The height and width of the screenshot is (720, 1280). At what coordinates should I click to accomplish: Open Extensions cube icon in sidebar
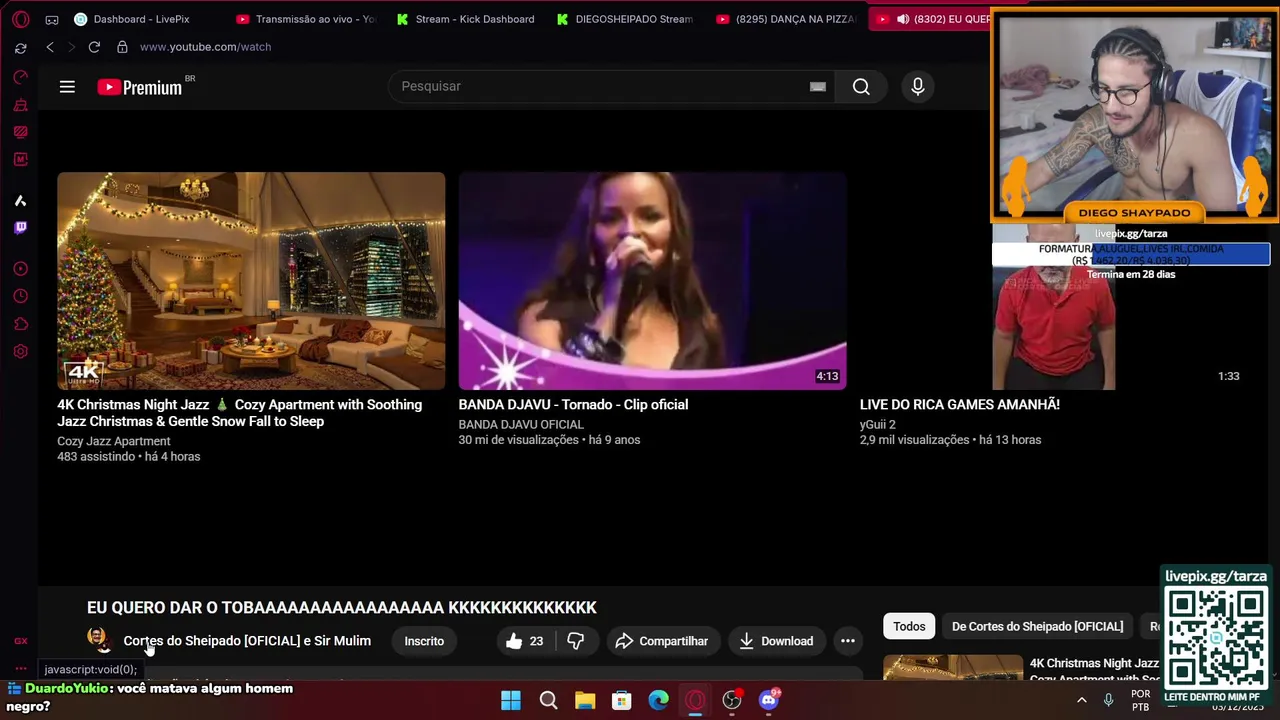click(x=20, y=324)
